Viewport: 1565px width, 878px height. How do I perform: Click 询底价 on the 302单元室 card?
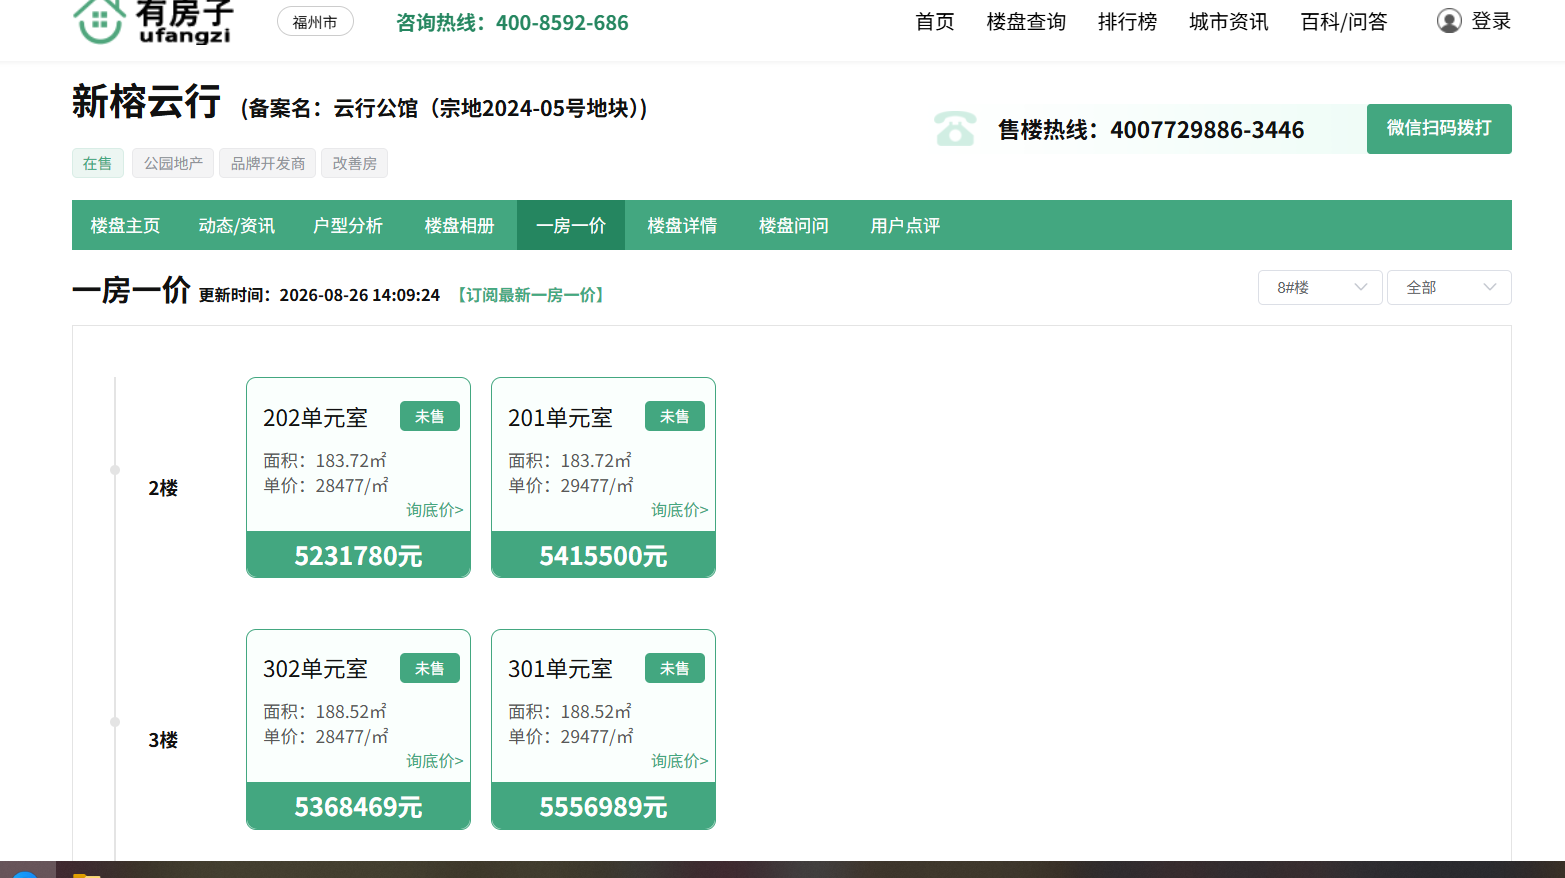[x=435, y=761]
